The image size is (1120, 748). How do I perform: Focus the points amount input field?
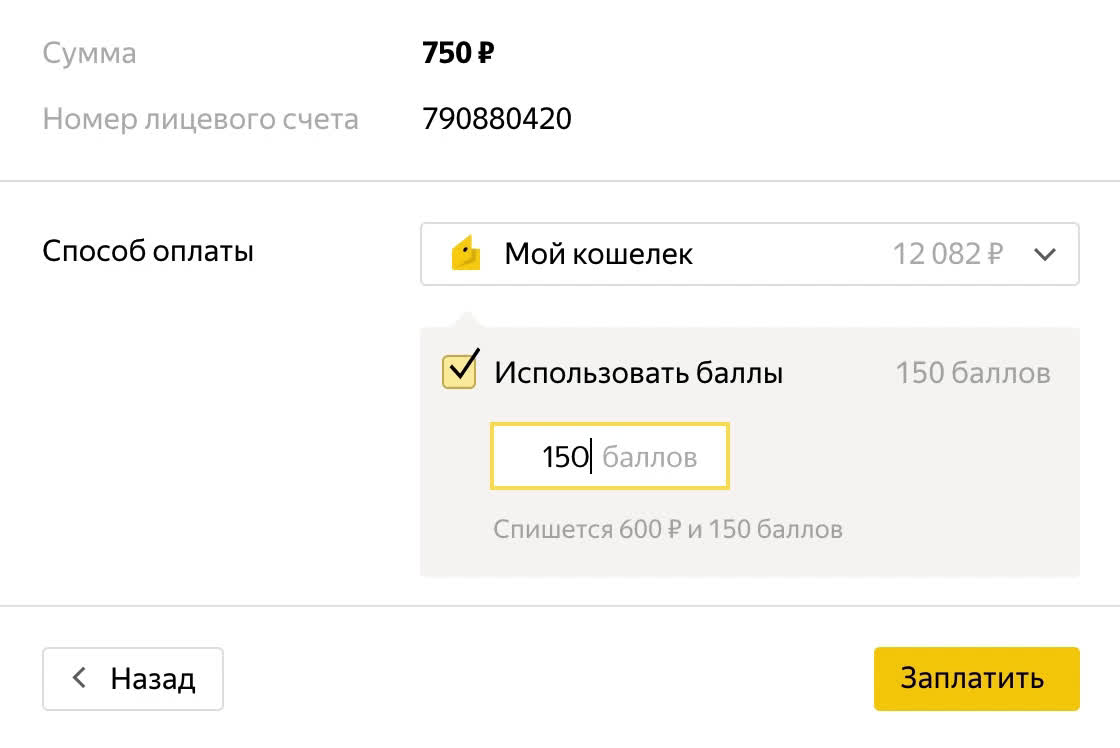609,457
